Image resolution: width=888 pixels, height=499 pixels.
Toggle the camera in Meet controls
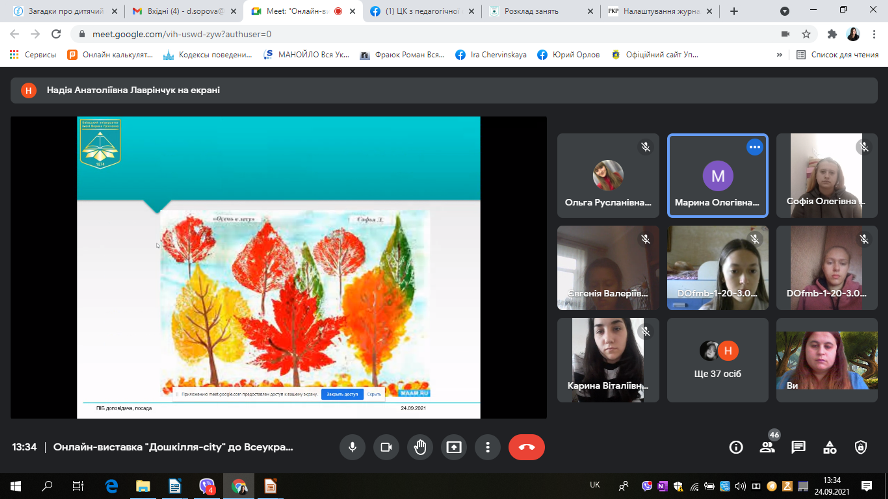(386, 447)
